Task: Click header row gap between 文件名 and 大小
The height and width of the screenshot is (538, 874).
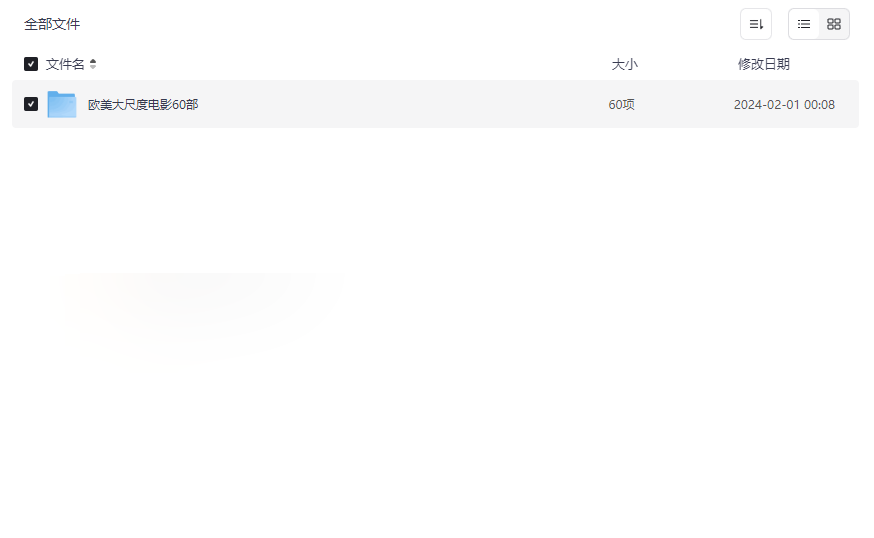Action: 351,64
